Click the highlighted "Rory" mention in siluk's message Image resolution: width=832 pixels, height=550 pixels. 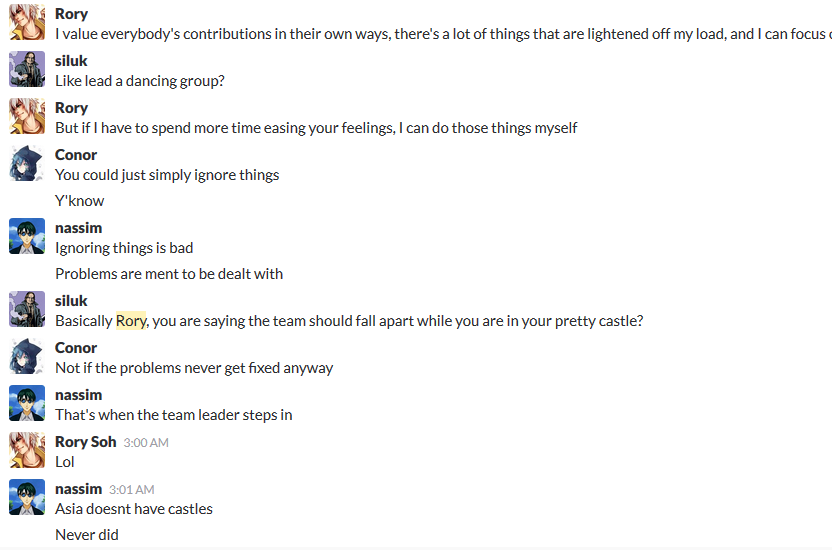(131, 321)
